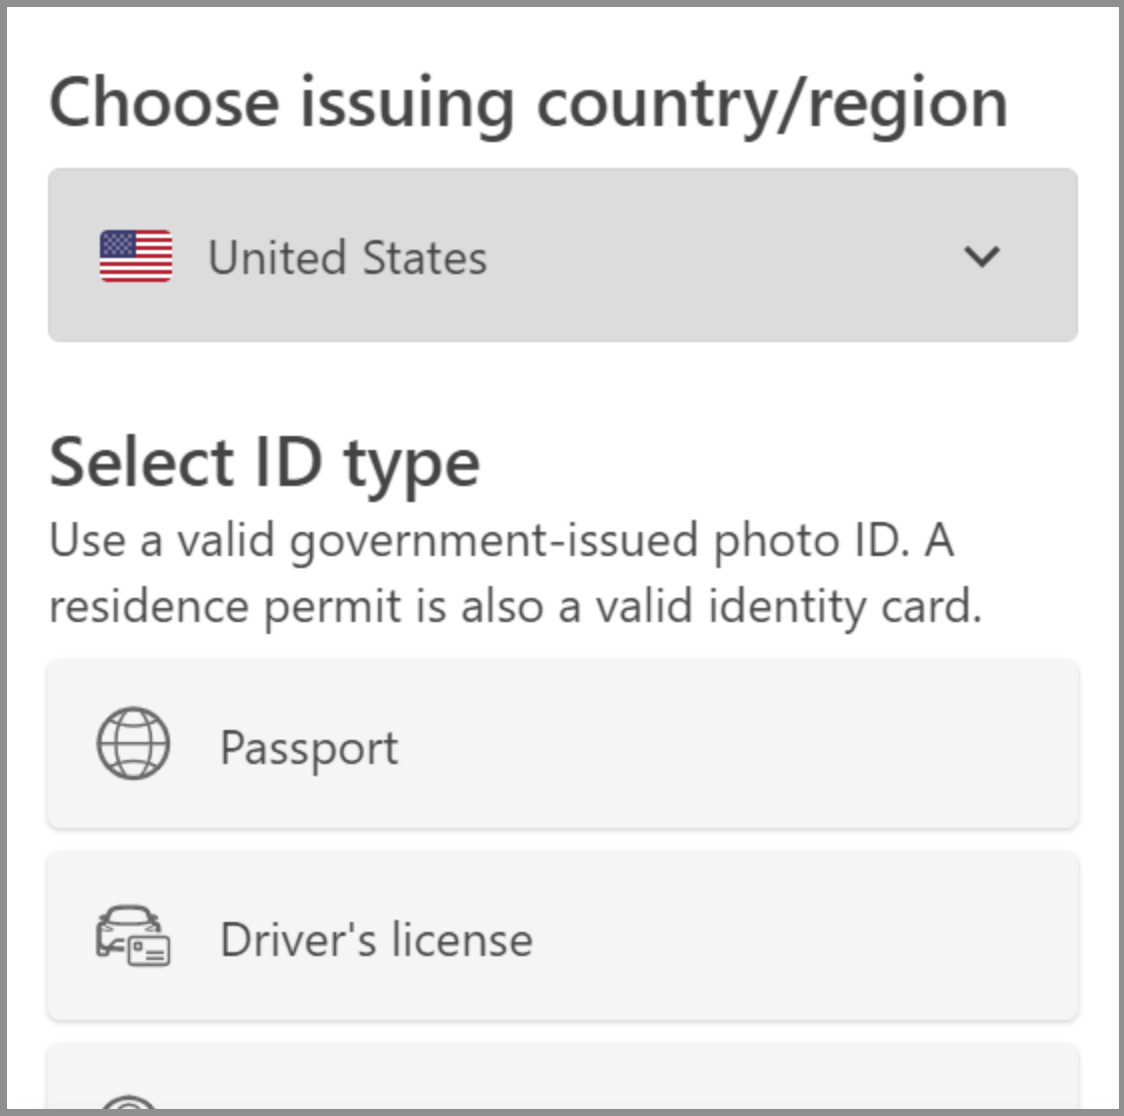Select Passport as the ID type
This screenshot has height=1116, width=1124.
click(562, 744)
